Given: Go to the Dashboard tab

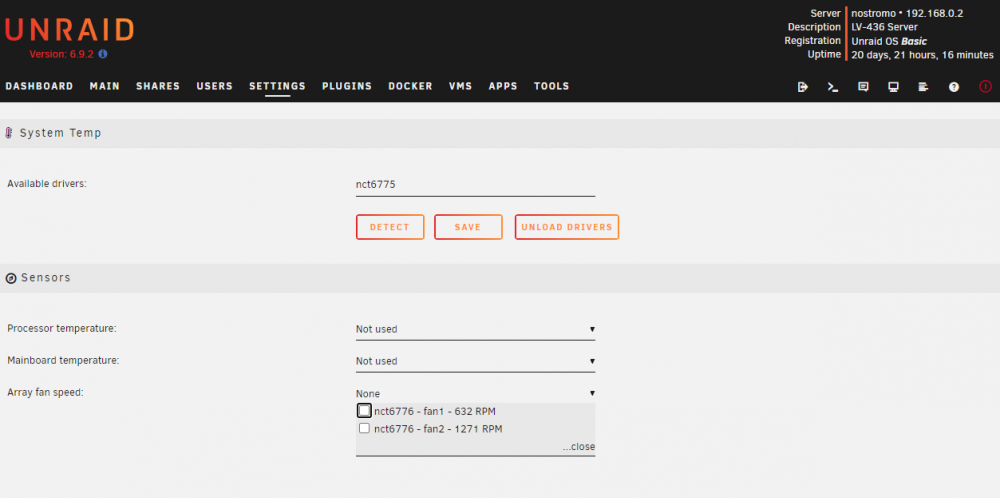Looking at the screenshot, I should (x=40, y=86).
